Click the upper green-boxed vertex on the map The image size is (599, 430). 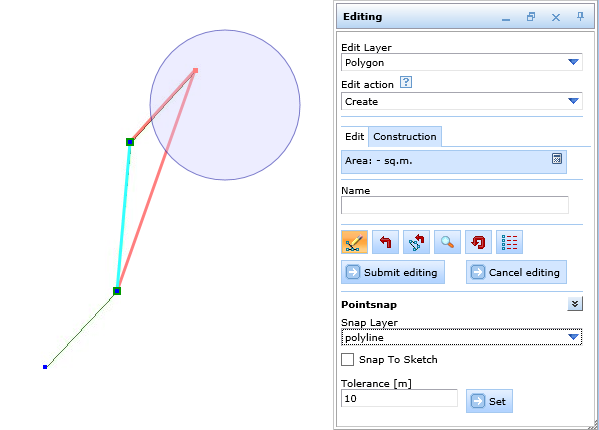click(x=130, y=142)
